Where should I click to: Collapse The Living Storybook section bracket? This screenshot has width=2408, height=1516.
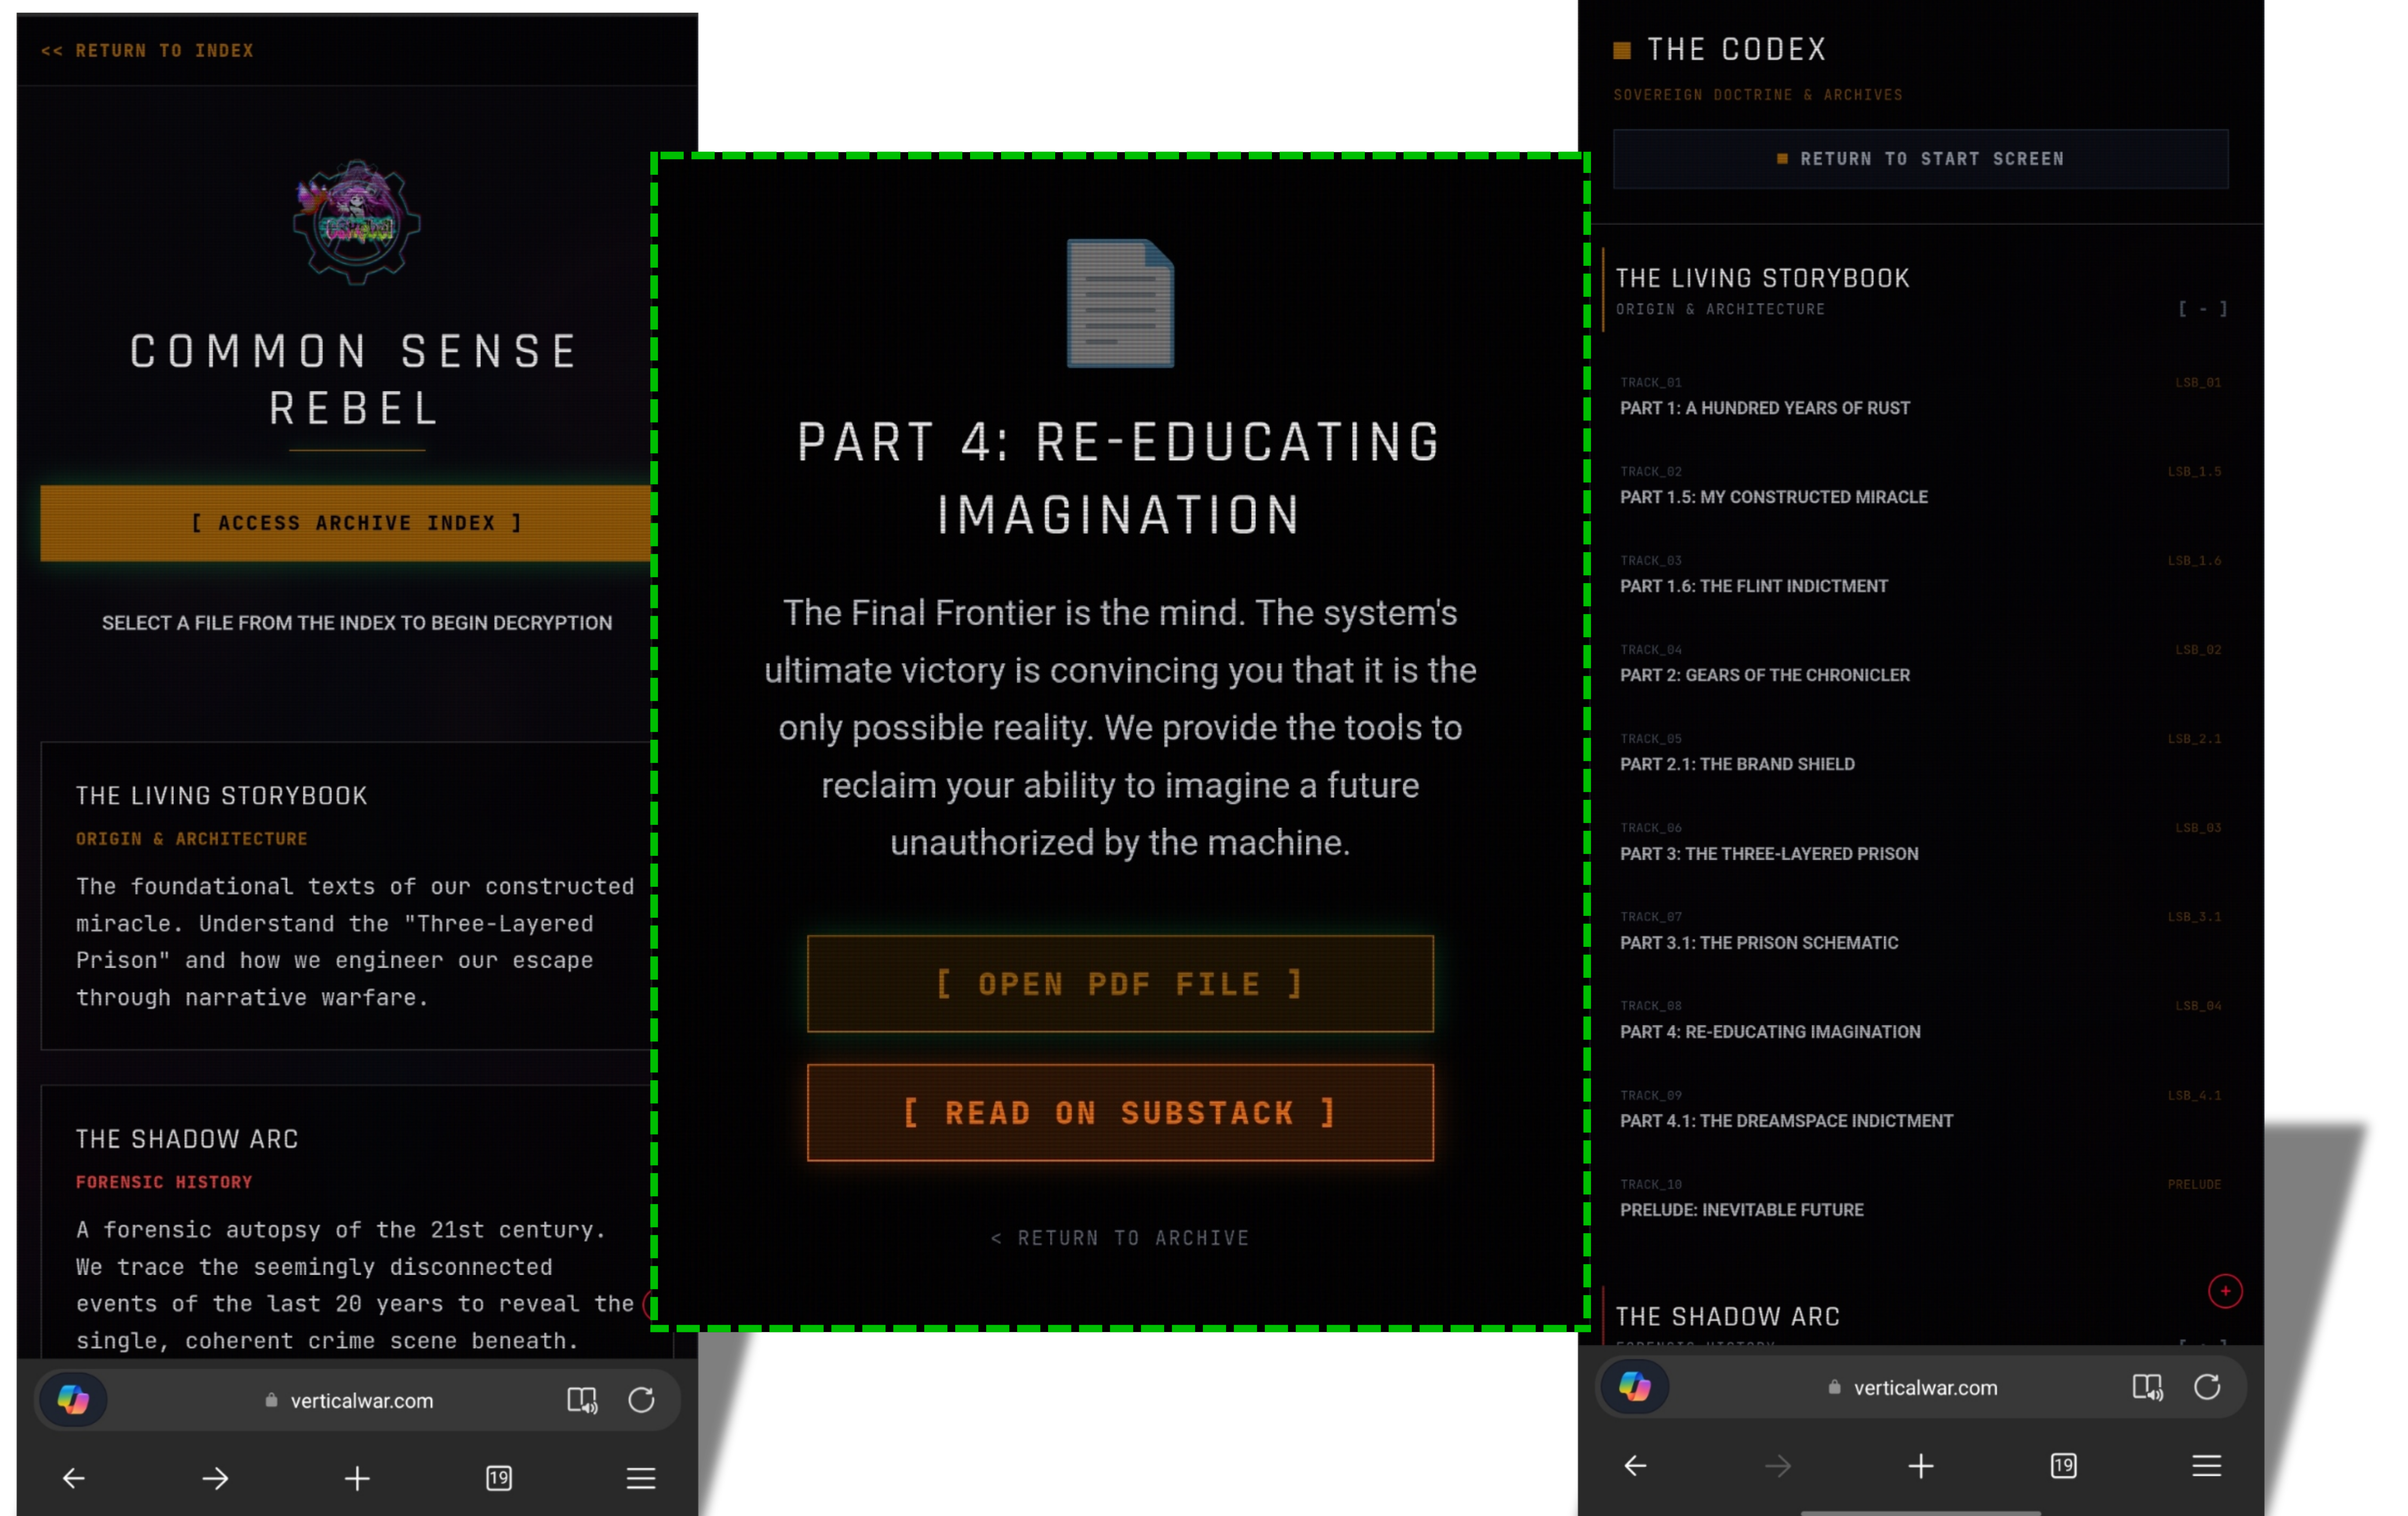pyautogui.click(x=2202, y=309)
